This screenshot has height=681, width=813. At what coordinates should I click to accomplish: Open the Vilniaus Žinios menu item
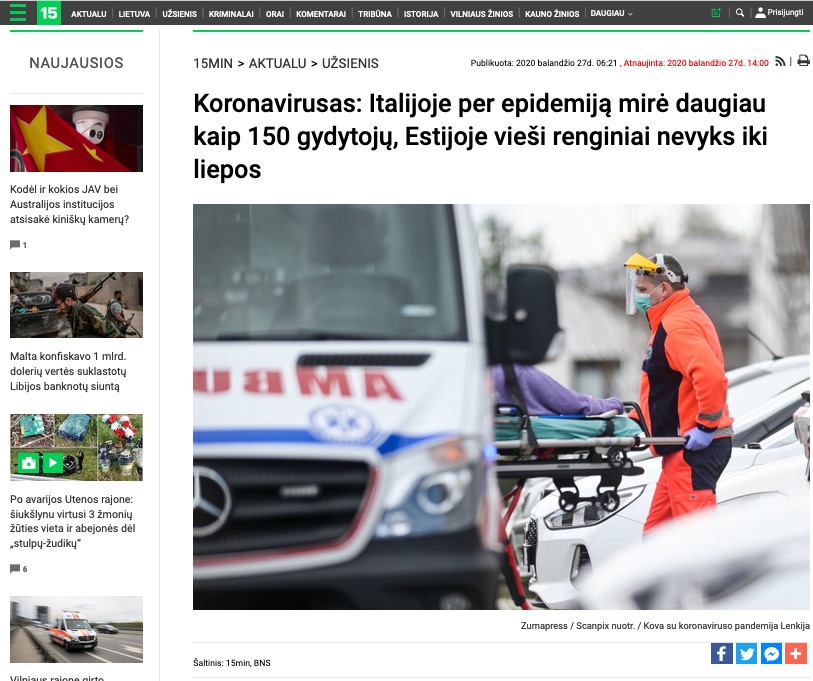[481, 14]
